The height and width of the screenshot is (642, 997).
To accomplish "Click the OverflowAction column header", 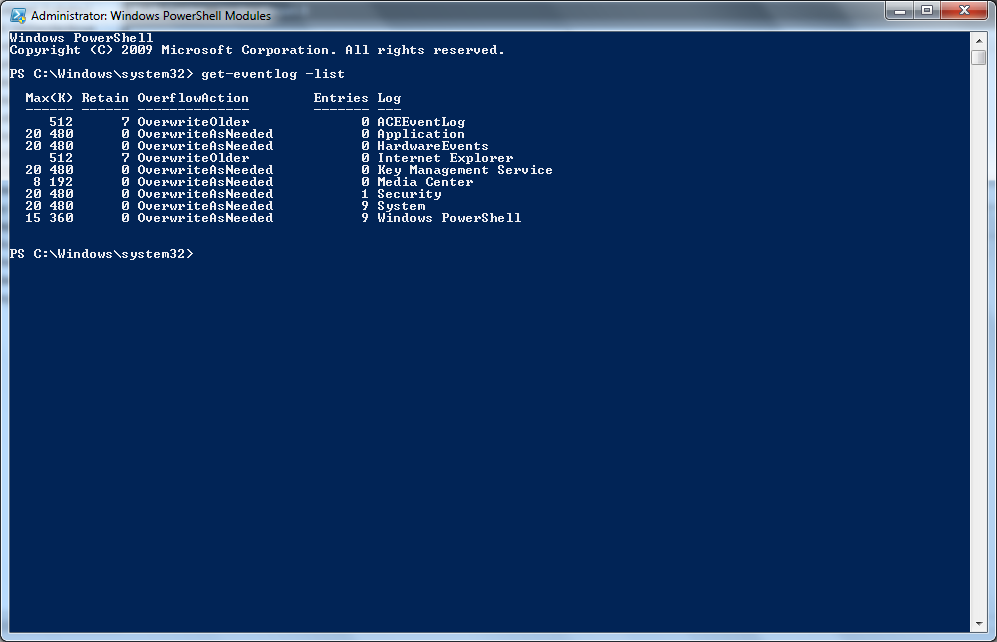I will (x=193, y=98).
